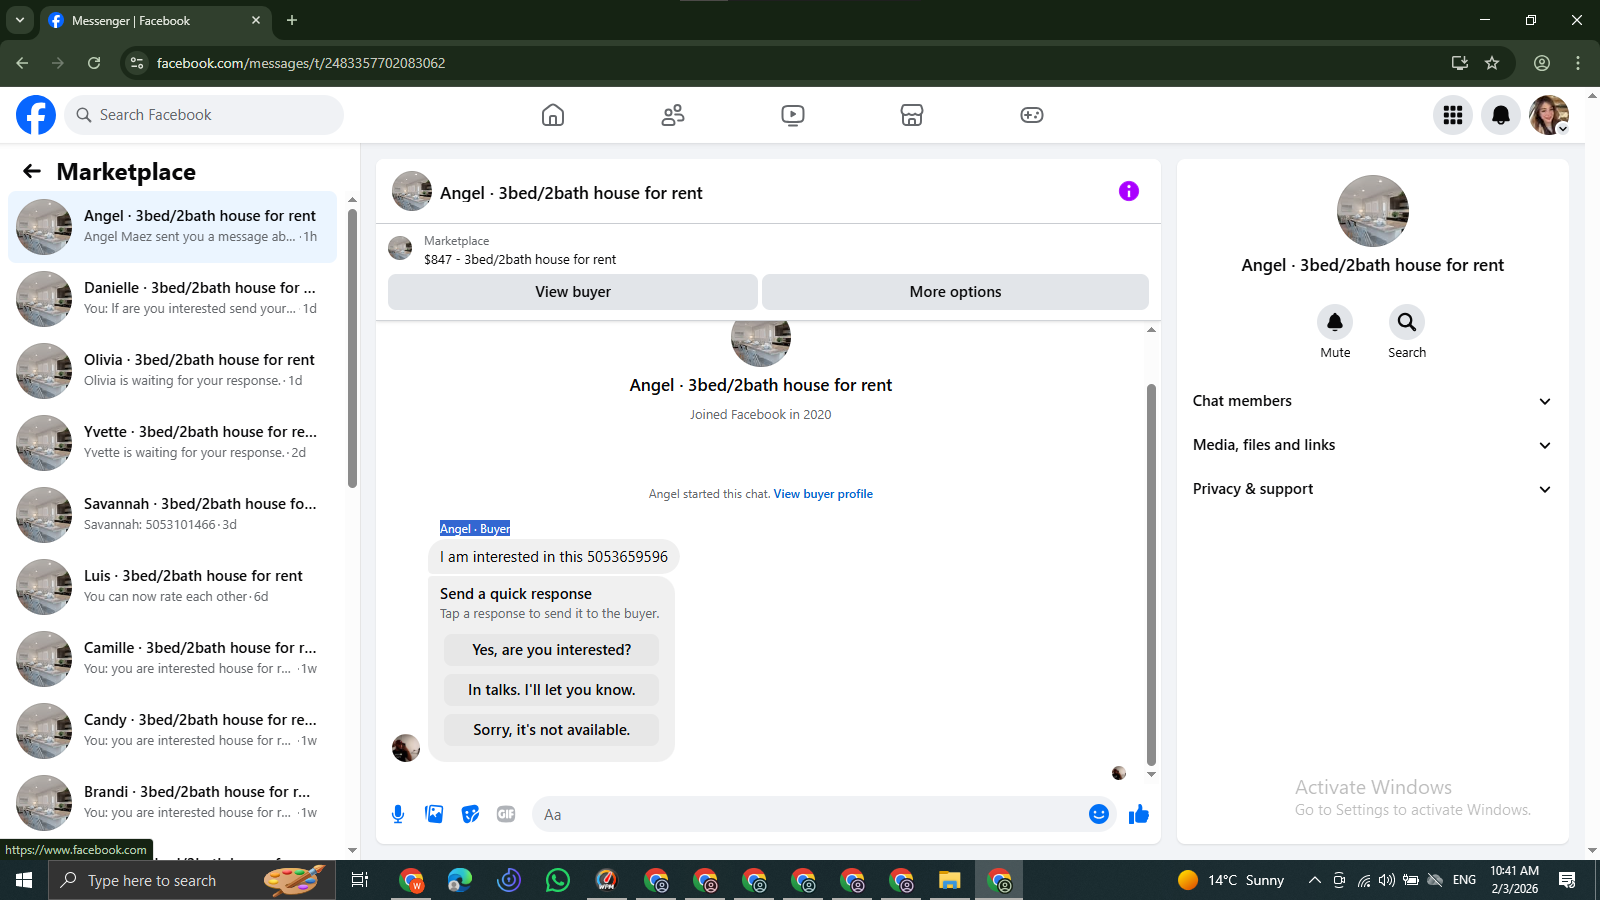Click the View buyer button
The height and width of the screenshot is (900, 1600).
(x=573, y=292)
